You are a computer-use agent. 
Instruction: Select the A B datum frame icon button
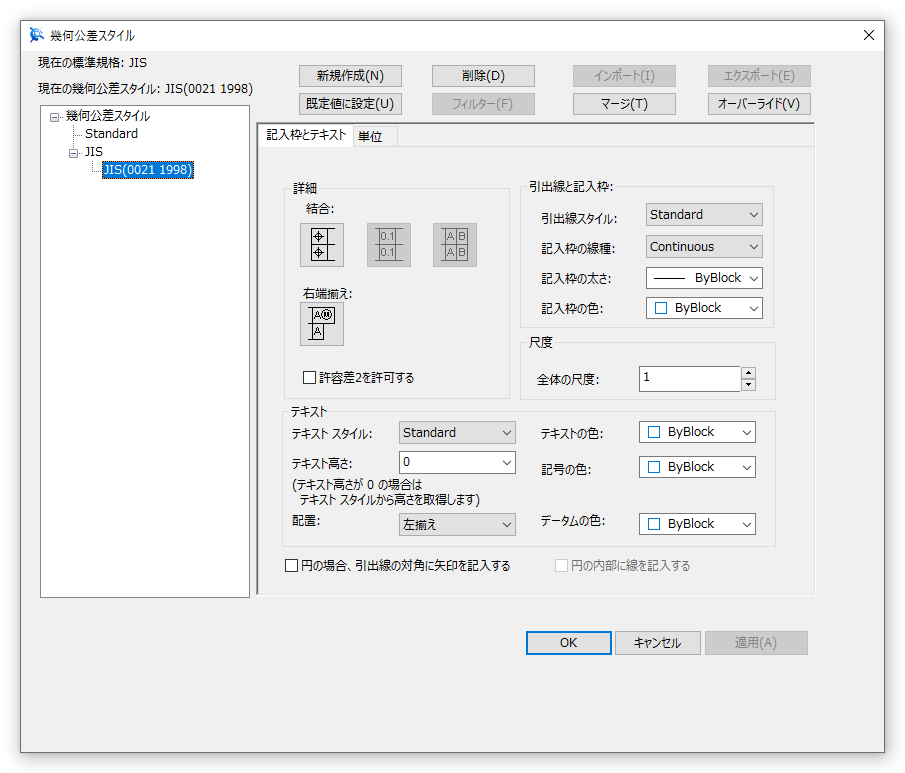click(x=455, y=244)
